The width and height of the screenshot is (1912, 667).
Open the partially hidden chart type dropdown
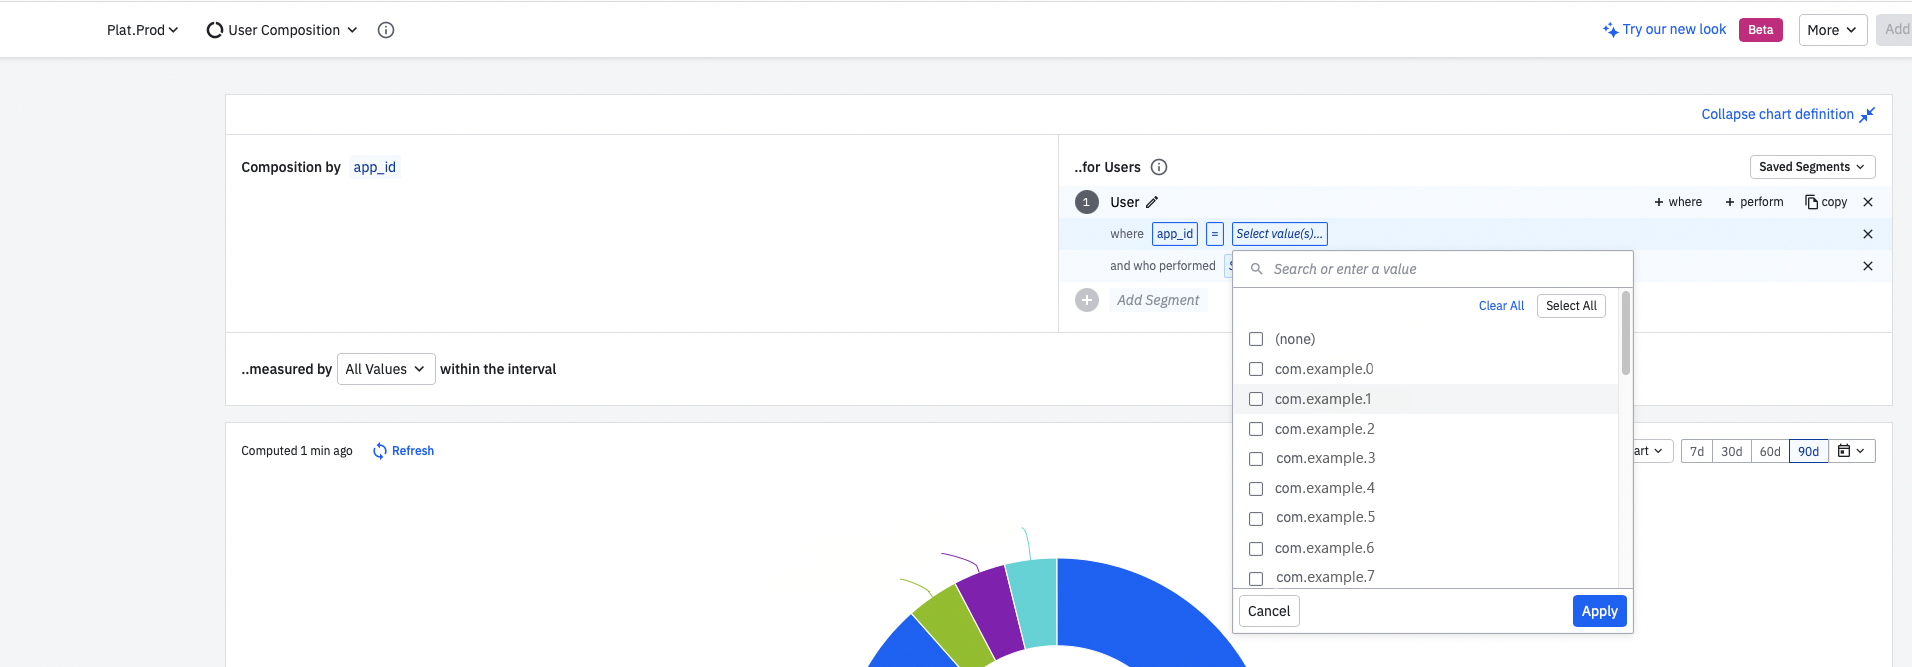[x=1651, y=451]
